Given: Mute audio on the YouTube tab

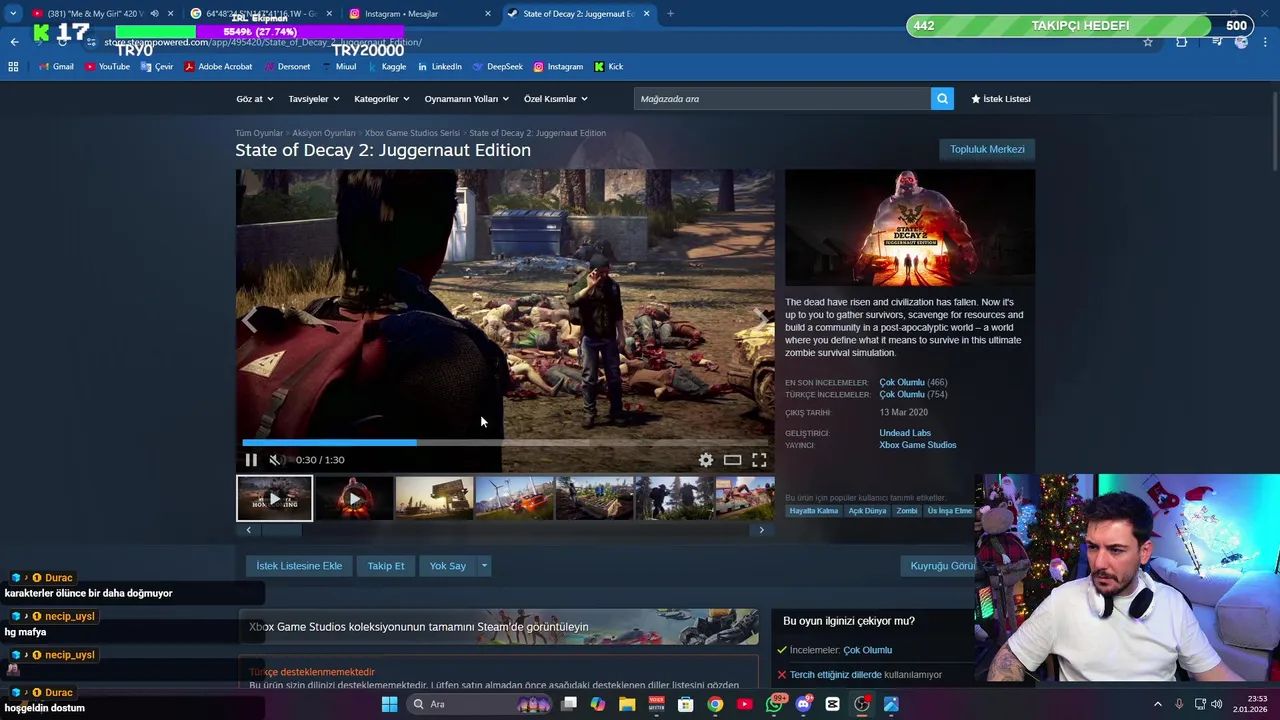Looking at the screenshot, I should 154,14.
